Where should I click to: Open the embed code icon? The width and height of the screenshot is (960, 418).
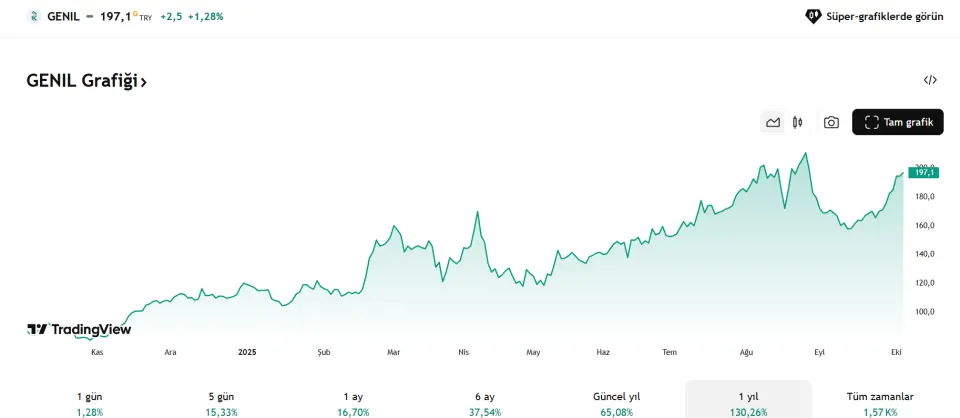click(930, 81)
